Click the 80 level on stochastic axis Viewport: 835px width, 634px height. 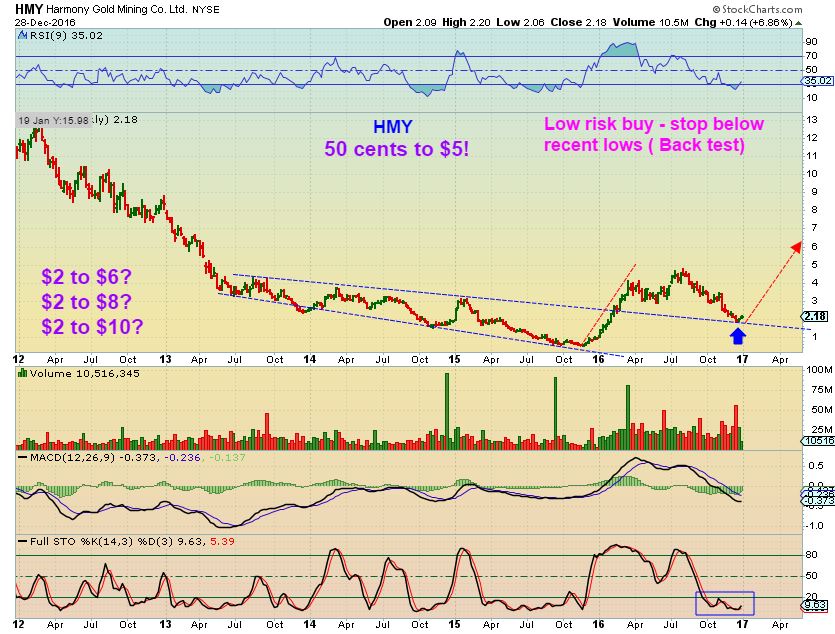point(811,555)
